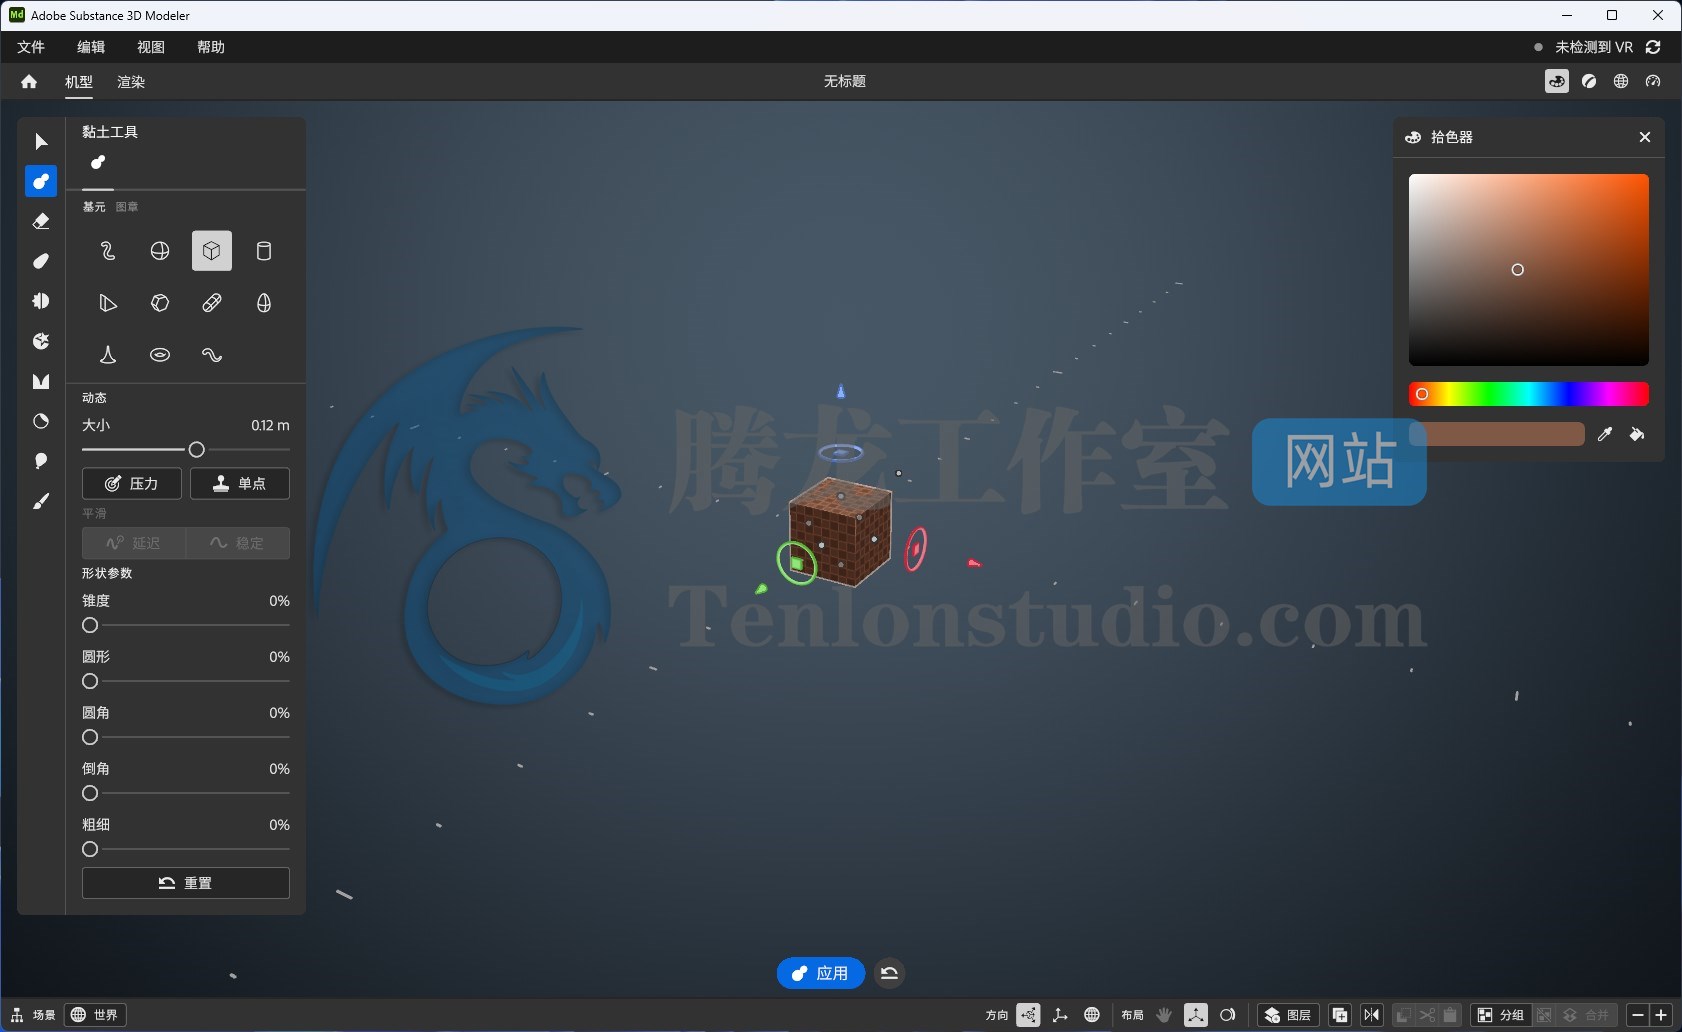Click the duplicate layer plus icon
Image resolution: width=1682 pixels, height=1032 pixels.
[x=1340, y=1015]
